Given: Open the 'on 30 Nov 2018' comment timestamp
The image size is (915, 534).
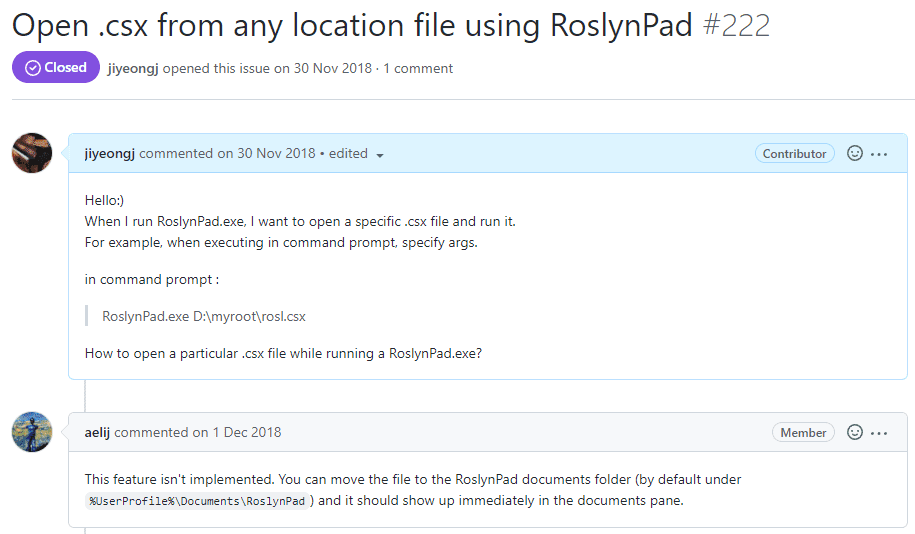Looking at the screenshot, I should pyautogui.click(x=267, y=153).
